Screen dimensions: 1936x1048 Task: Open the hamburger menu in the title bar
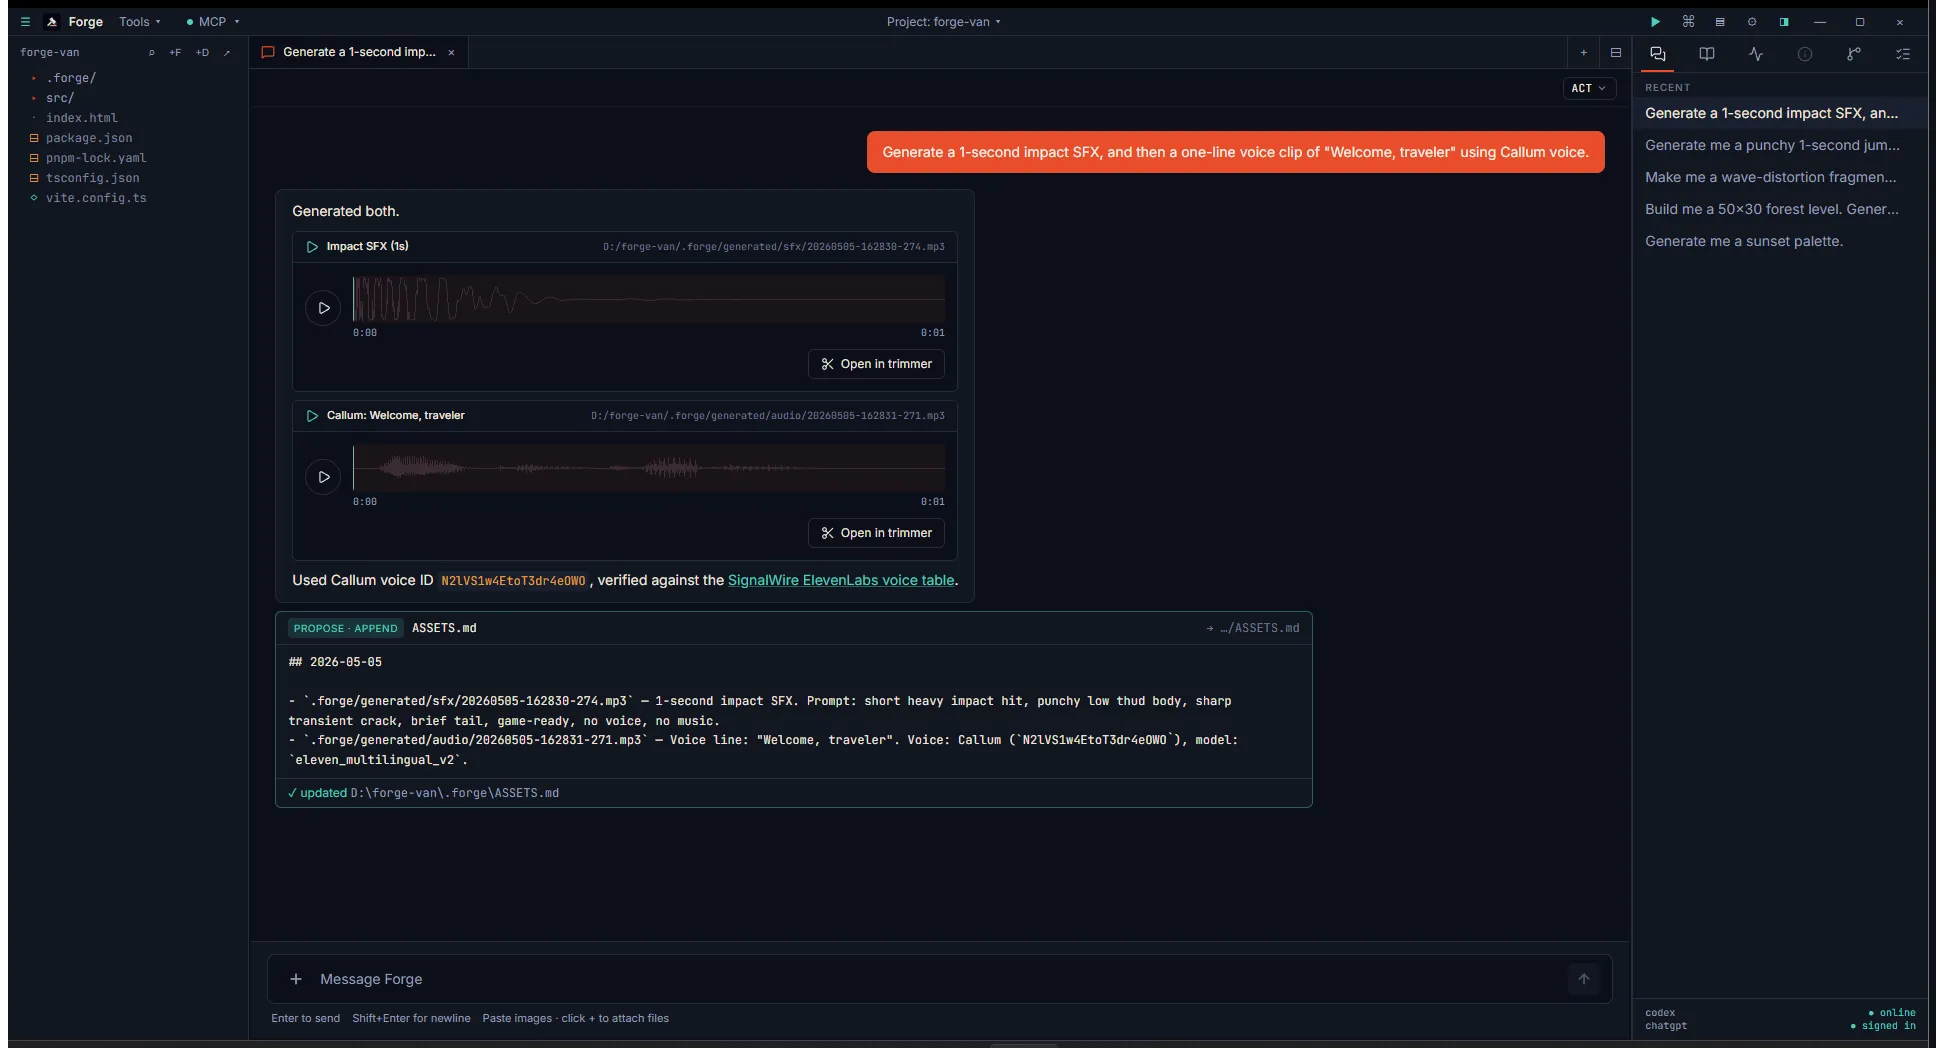click(x=25, y=22)
